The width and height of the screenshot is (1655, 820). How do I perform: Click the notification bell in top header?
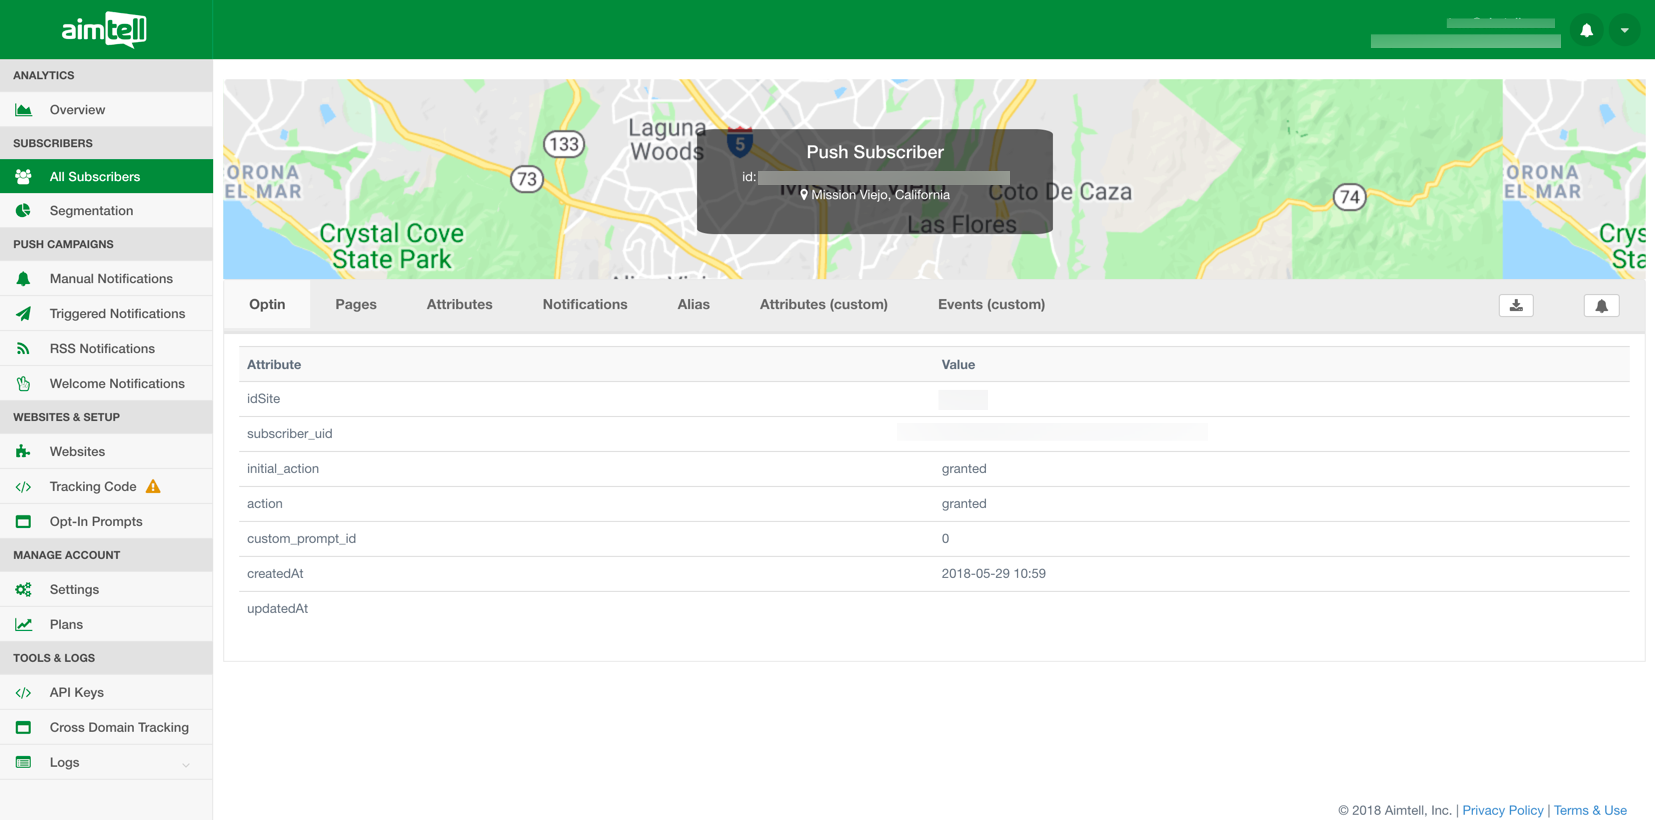[1586, 30]
